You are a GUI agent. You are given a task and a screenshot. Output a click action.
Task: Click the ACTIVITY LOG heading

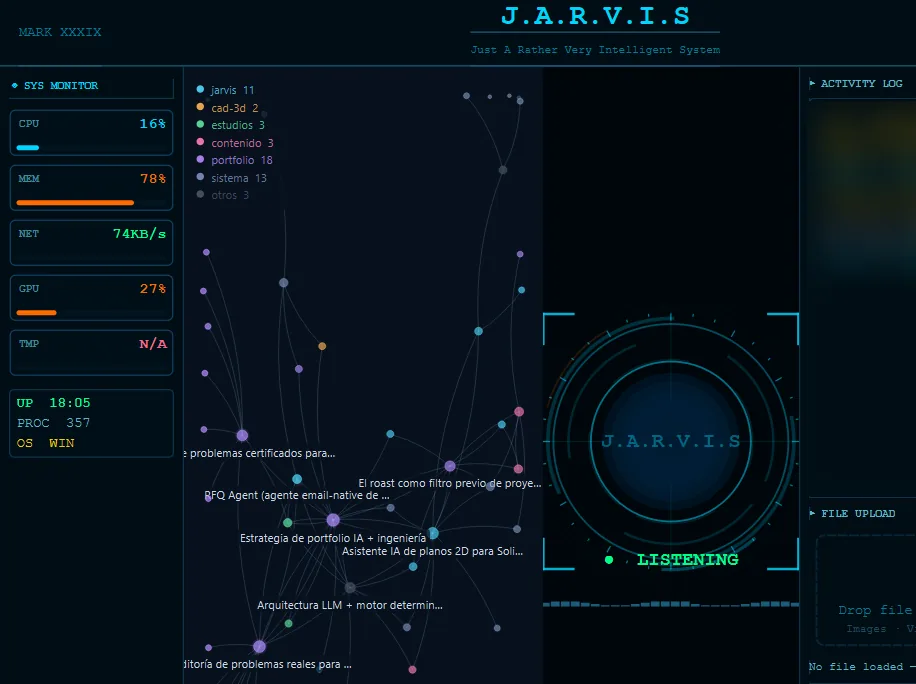pyautogui.click(x=862, y=84)
